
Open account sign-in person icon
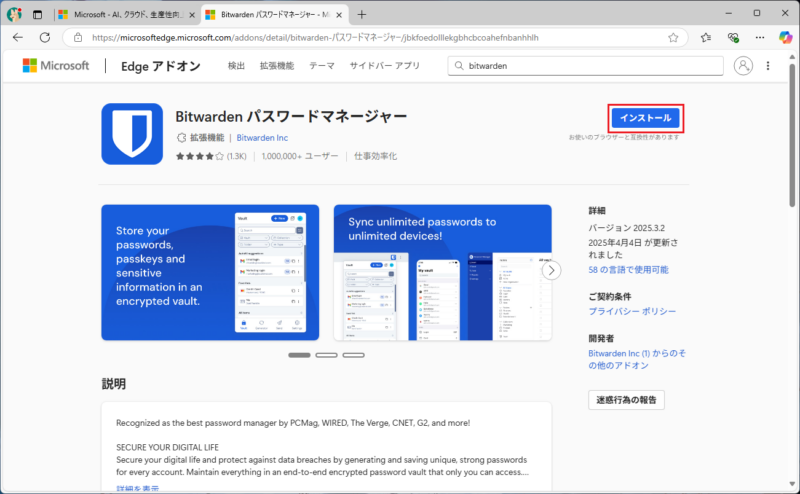click(743, 66)
